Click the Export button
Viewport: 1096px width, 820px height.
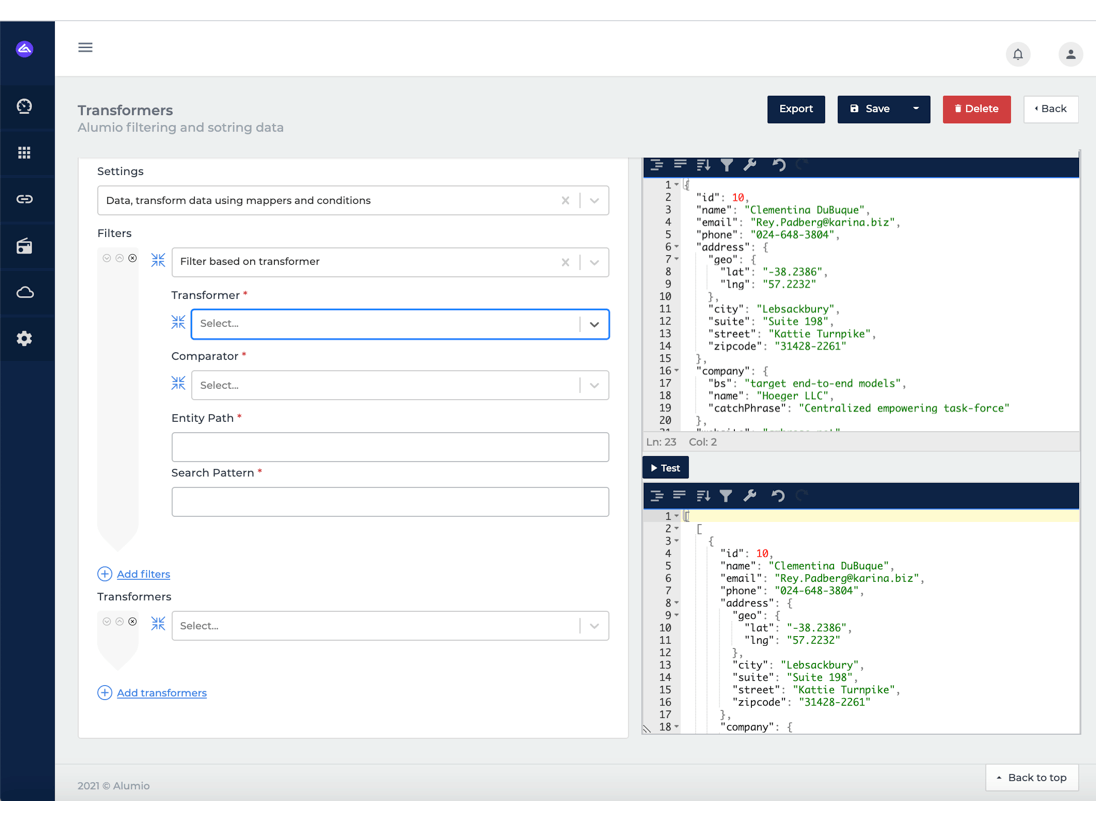[x=796, y=109]
